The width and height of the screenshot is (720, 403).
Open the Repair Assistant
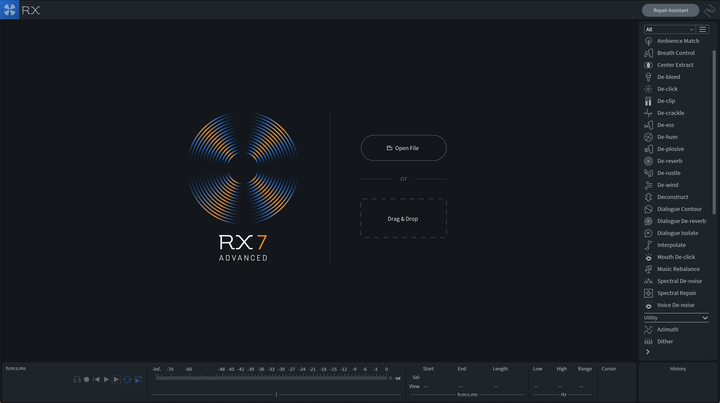pos(670,10)
